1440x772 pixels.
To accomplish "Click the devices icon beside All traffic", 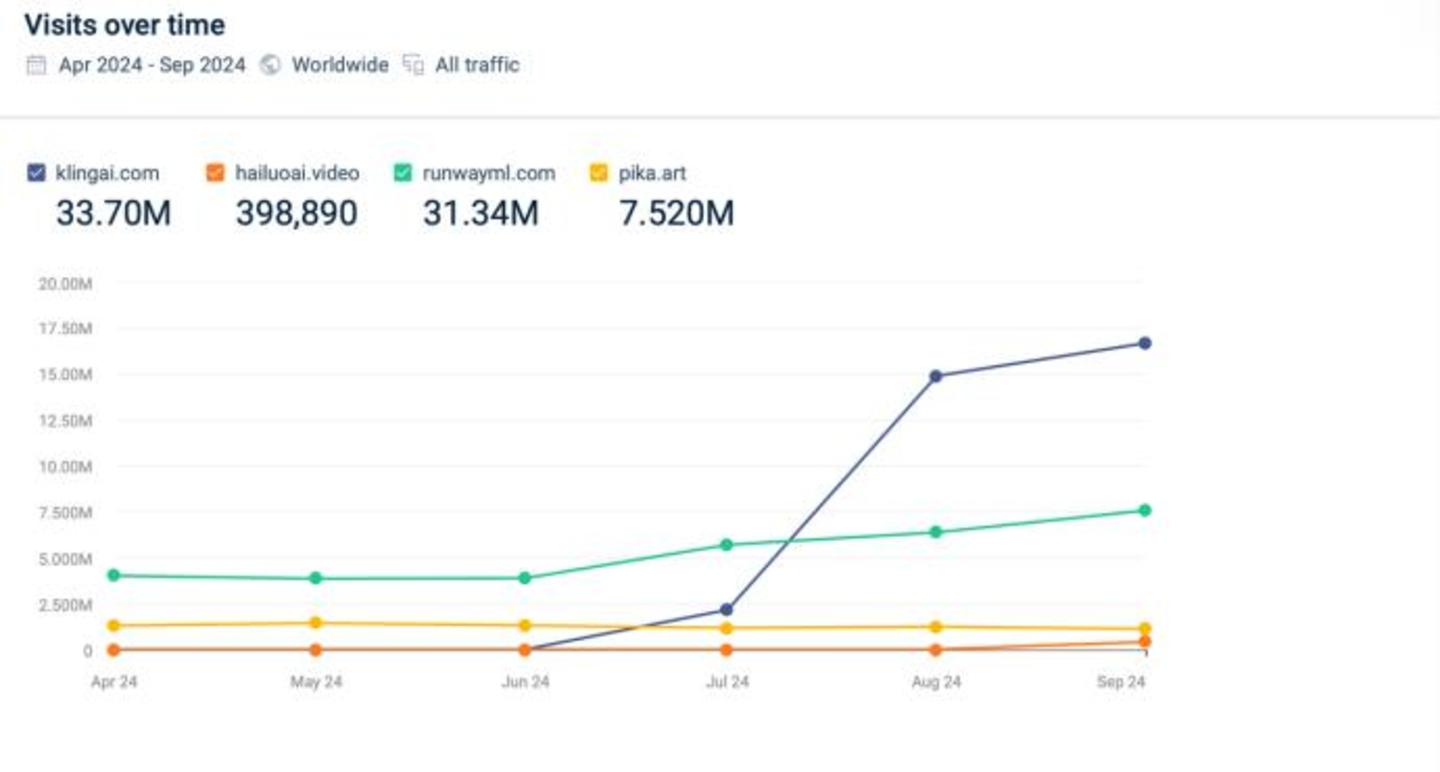I will pyautogui.click(x=413, y=66).
